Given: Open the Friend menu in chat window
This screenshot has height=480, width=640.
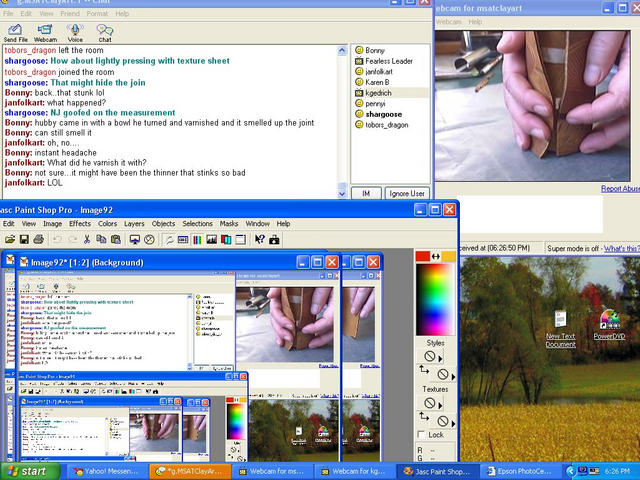Looking at the screenshot, I should 70,13.
